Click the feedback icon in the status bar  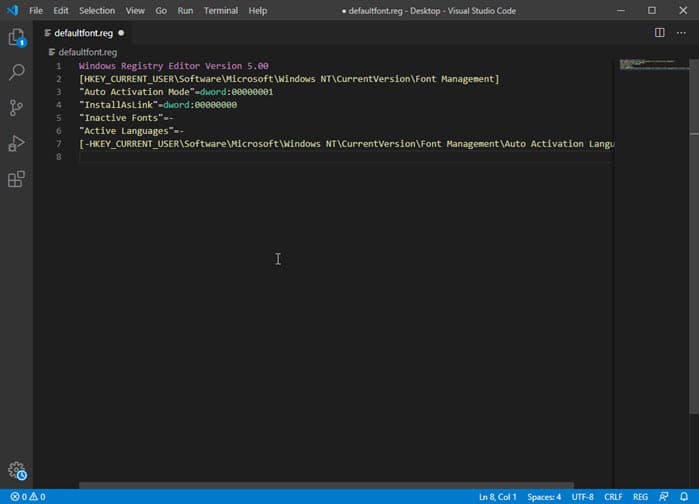(x=664, y=496)
